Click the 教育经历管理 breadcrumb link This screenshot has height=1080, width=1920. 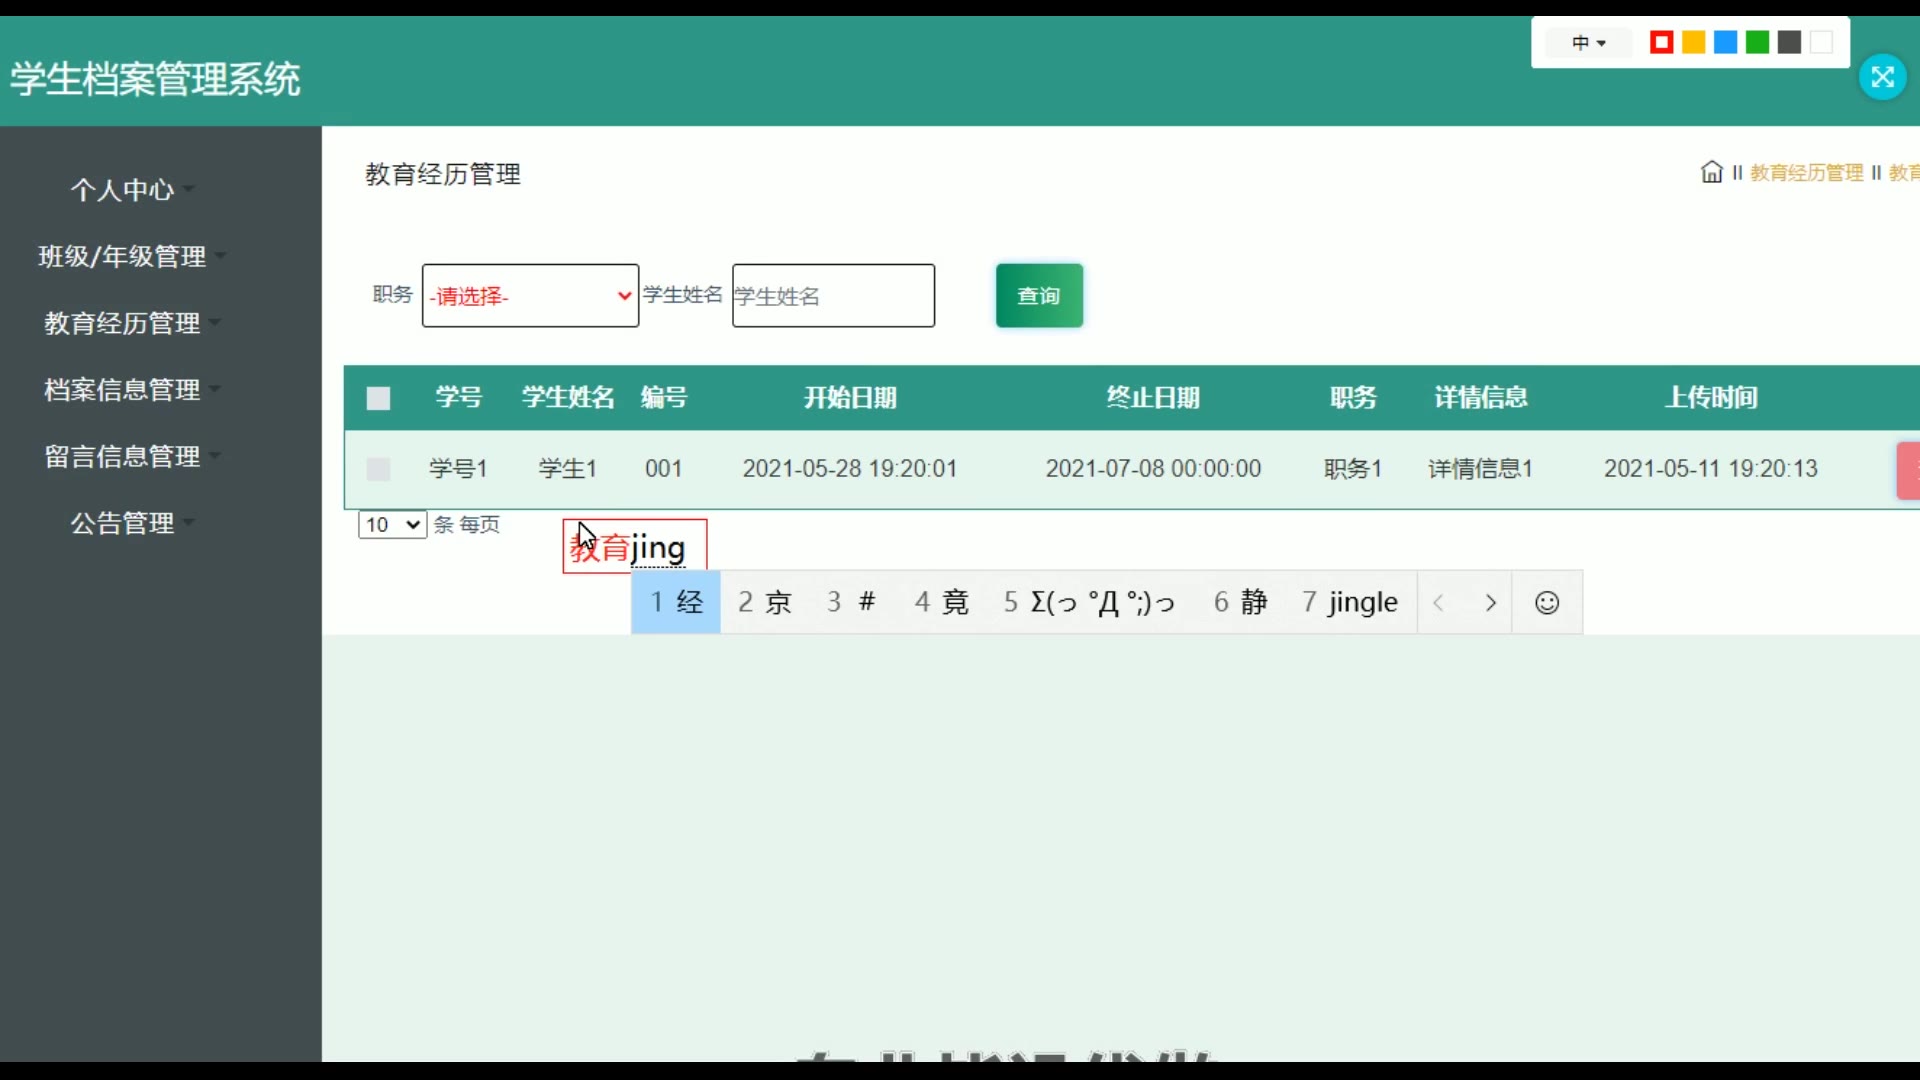pos(1806,173)
